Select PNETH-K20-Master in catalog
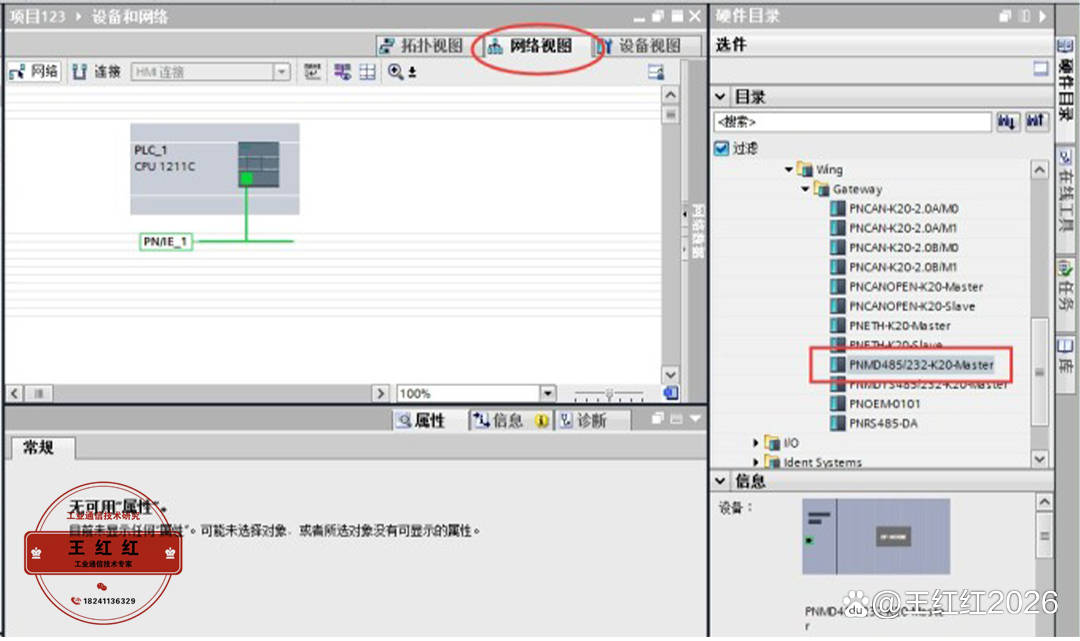 (900, 326)
